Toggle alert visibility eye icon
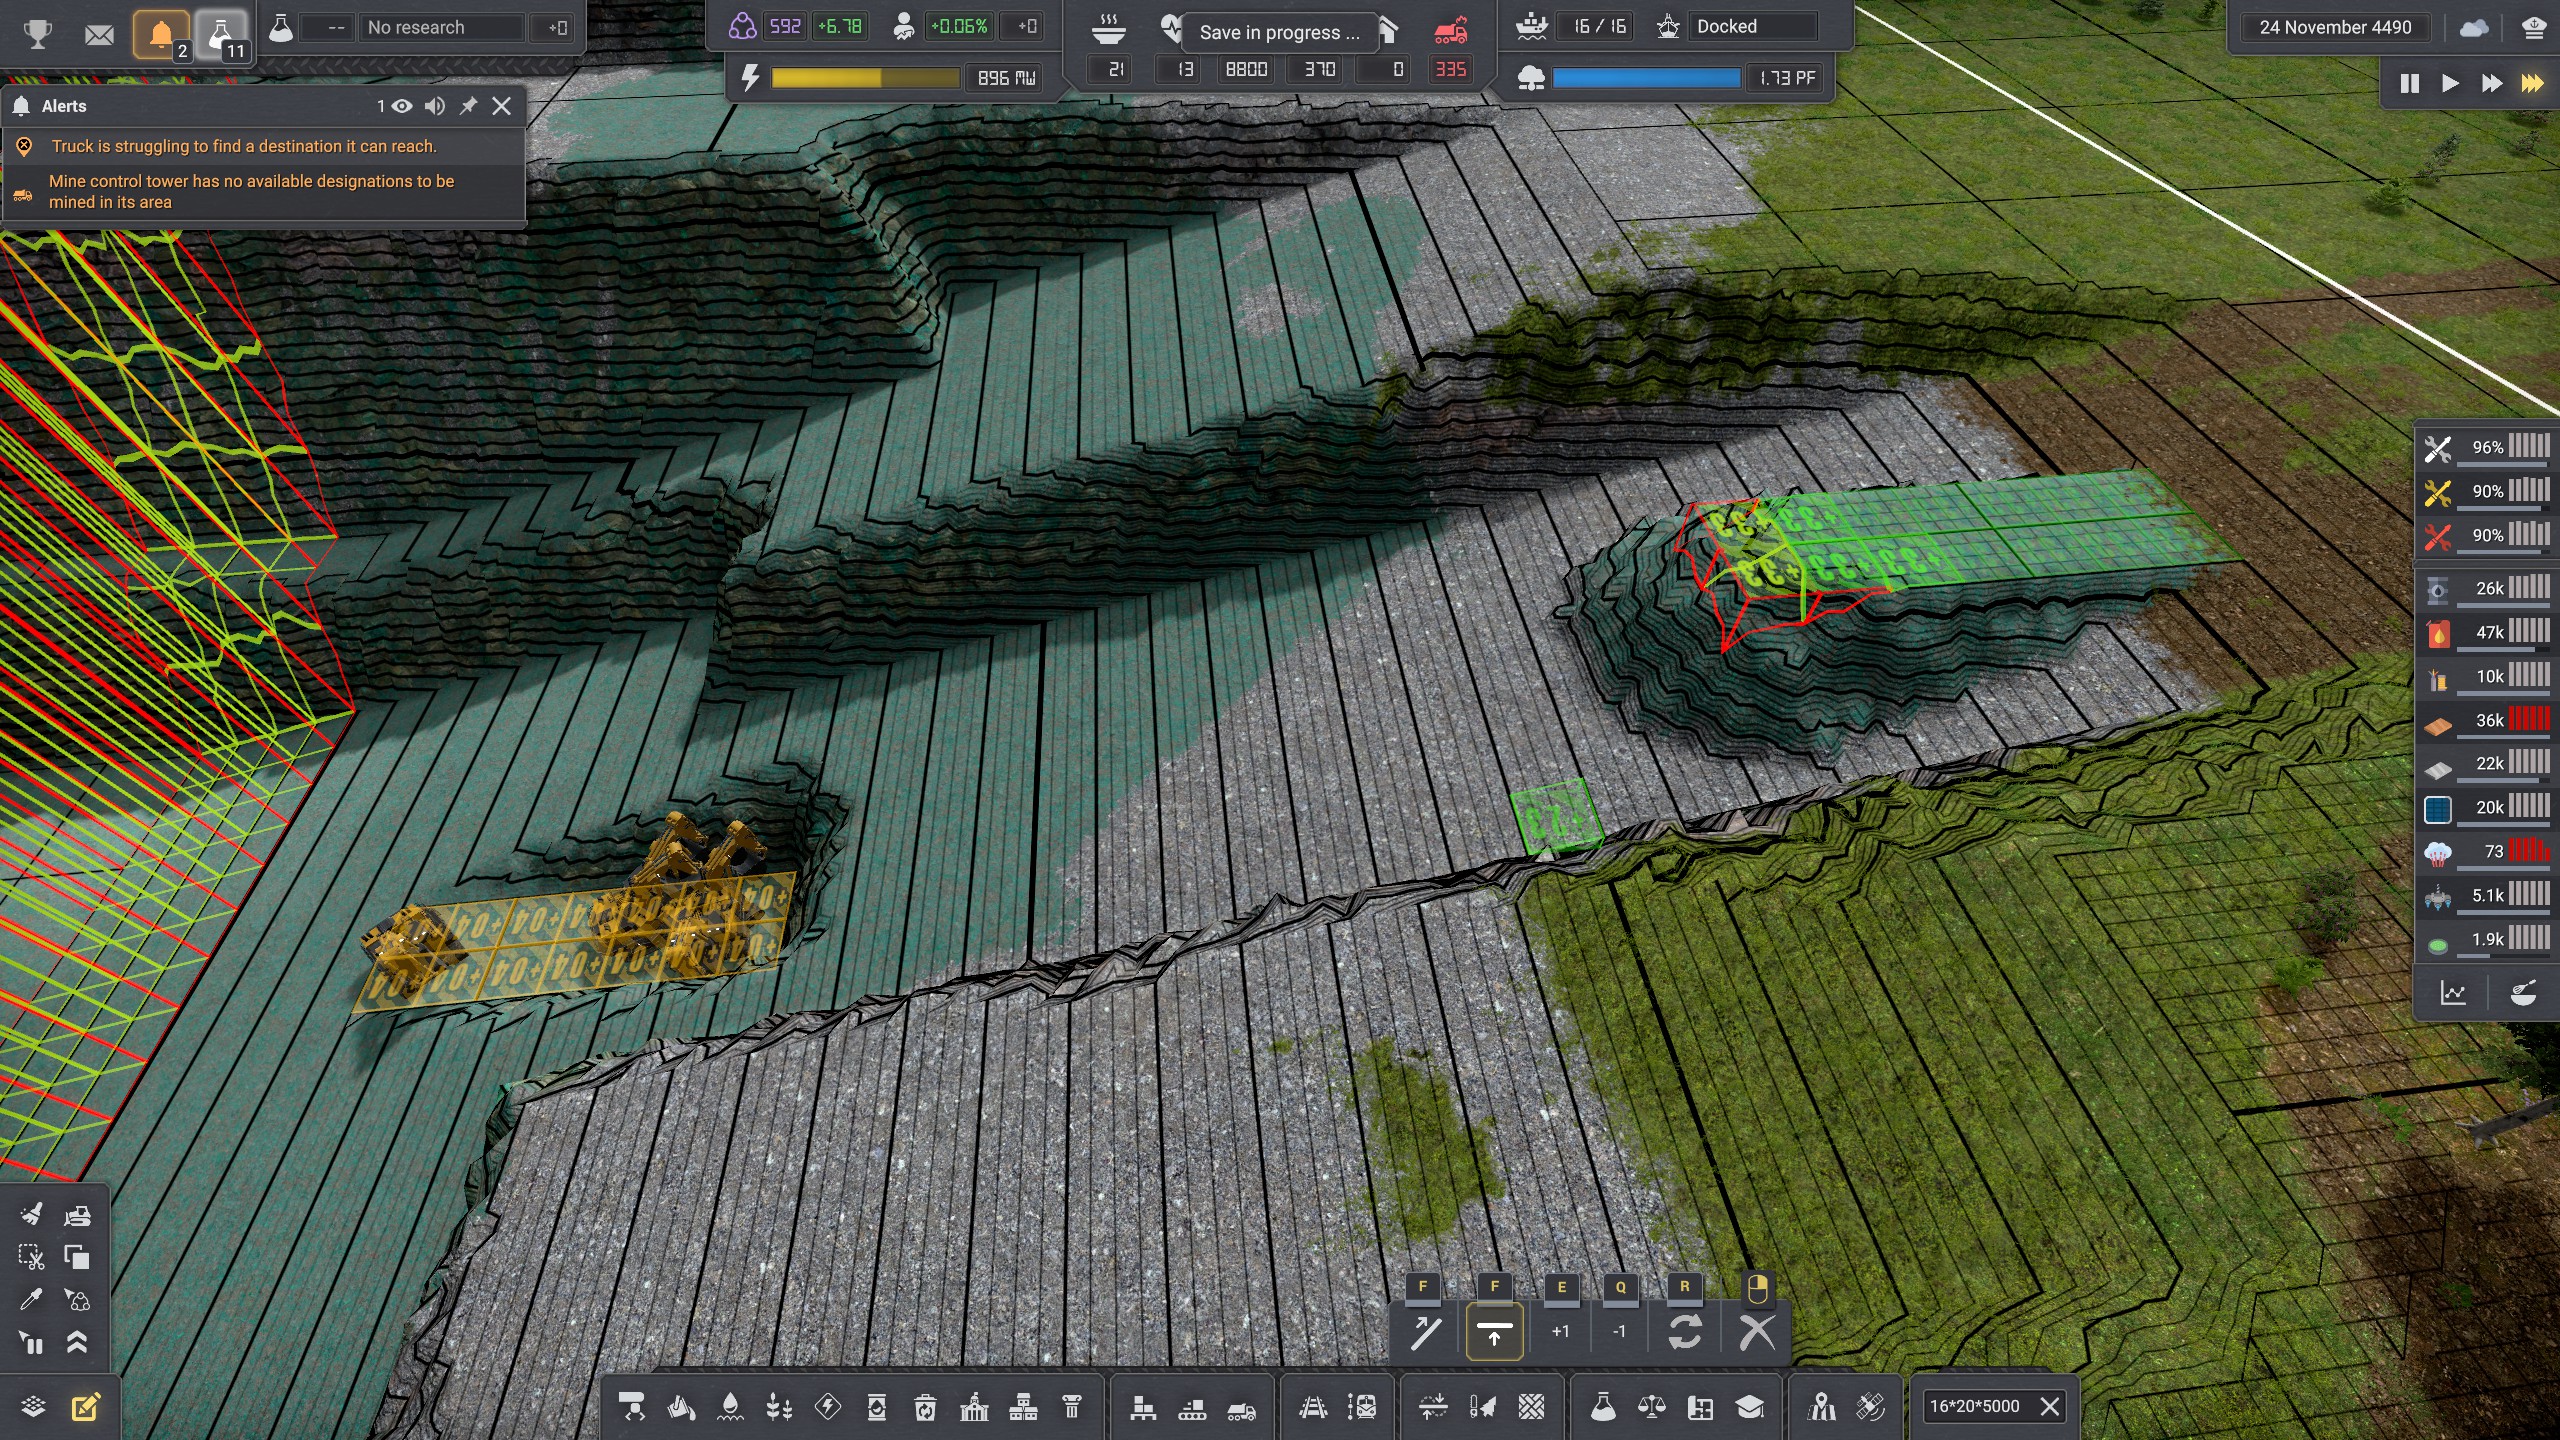 402,106
